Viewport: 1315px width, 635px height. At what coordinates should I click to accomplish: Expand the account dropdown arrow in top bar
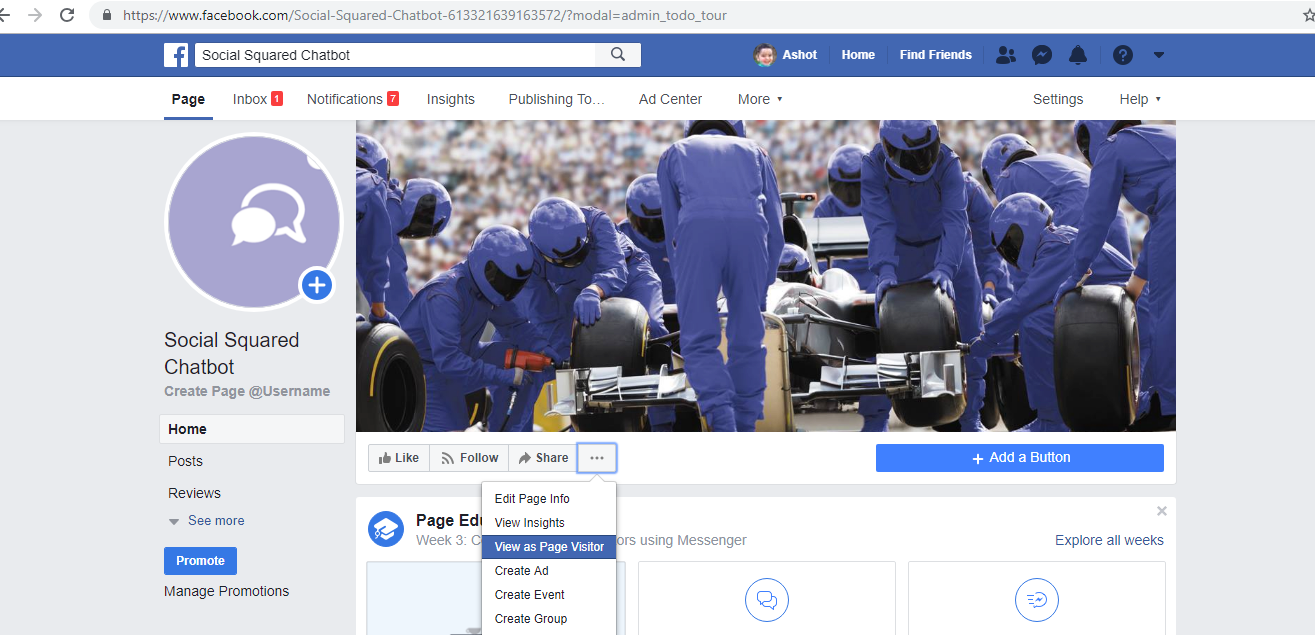[1159, 55]
